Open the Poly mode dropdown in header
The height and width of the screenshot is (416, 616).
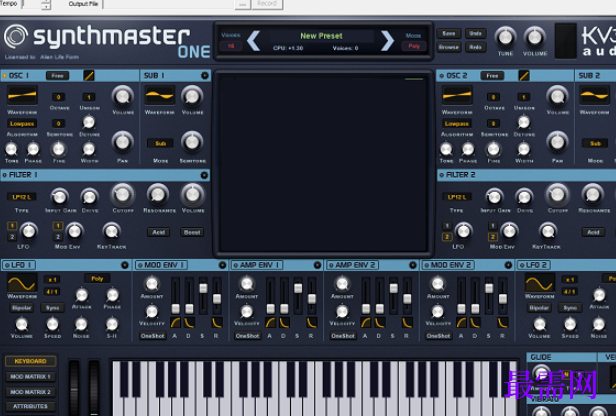coord(414,46)
